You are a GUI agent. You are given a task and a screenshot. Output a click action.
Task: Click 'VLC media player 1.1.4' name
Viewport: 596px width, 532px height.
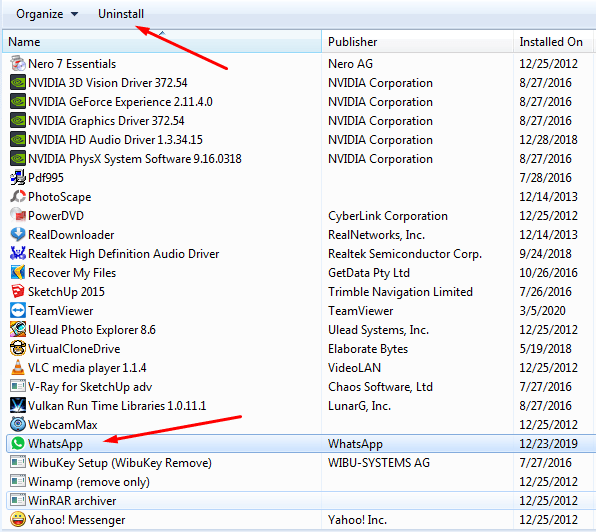[x=87, y=368]
